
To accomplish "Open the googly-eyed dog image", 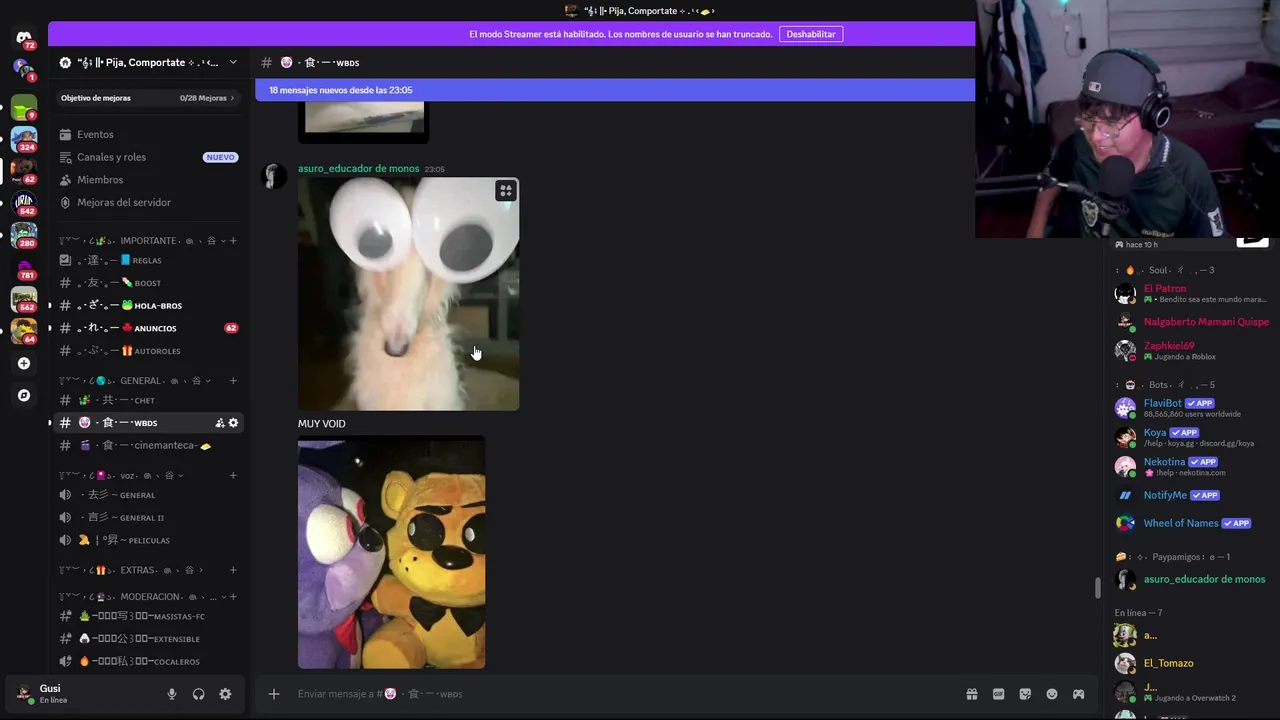I will pyautogui.click(x=408, y=294).
